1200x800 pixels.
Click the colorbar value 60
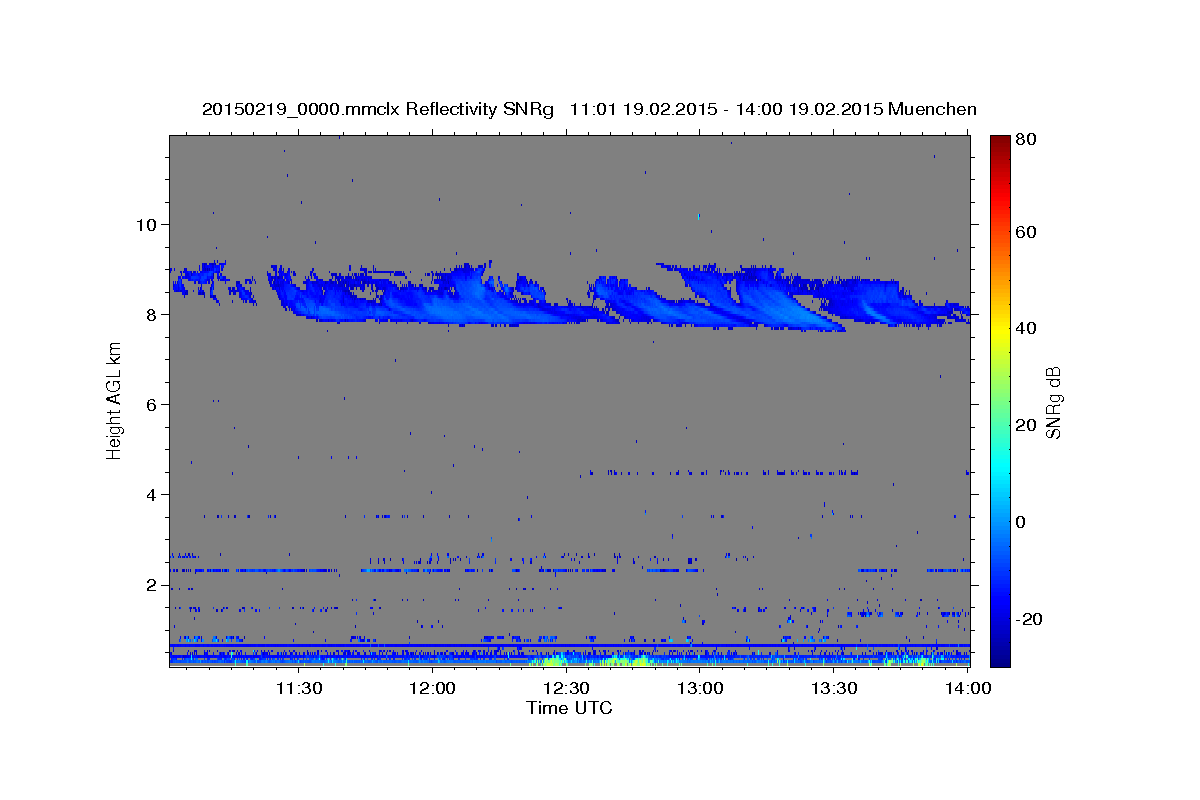click(1025, 232)
